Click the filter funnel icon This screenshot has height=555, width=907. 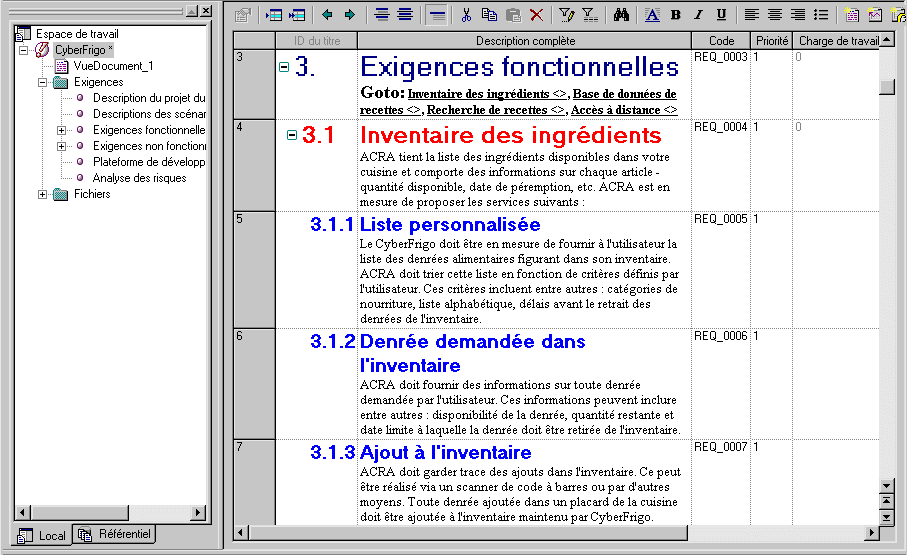(566, 14)
